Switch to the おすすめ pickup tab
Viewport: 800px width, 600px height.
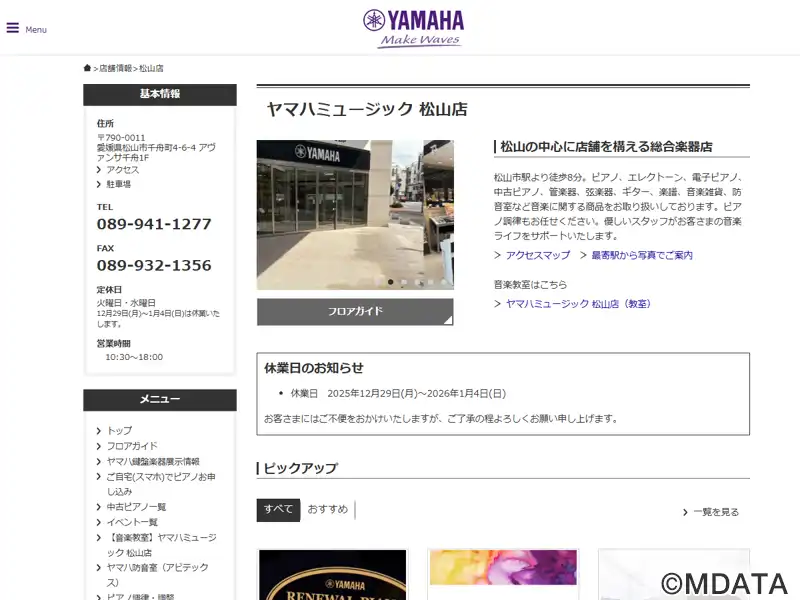(x=328, y=510)
